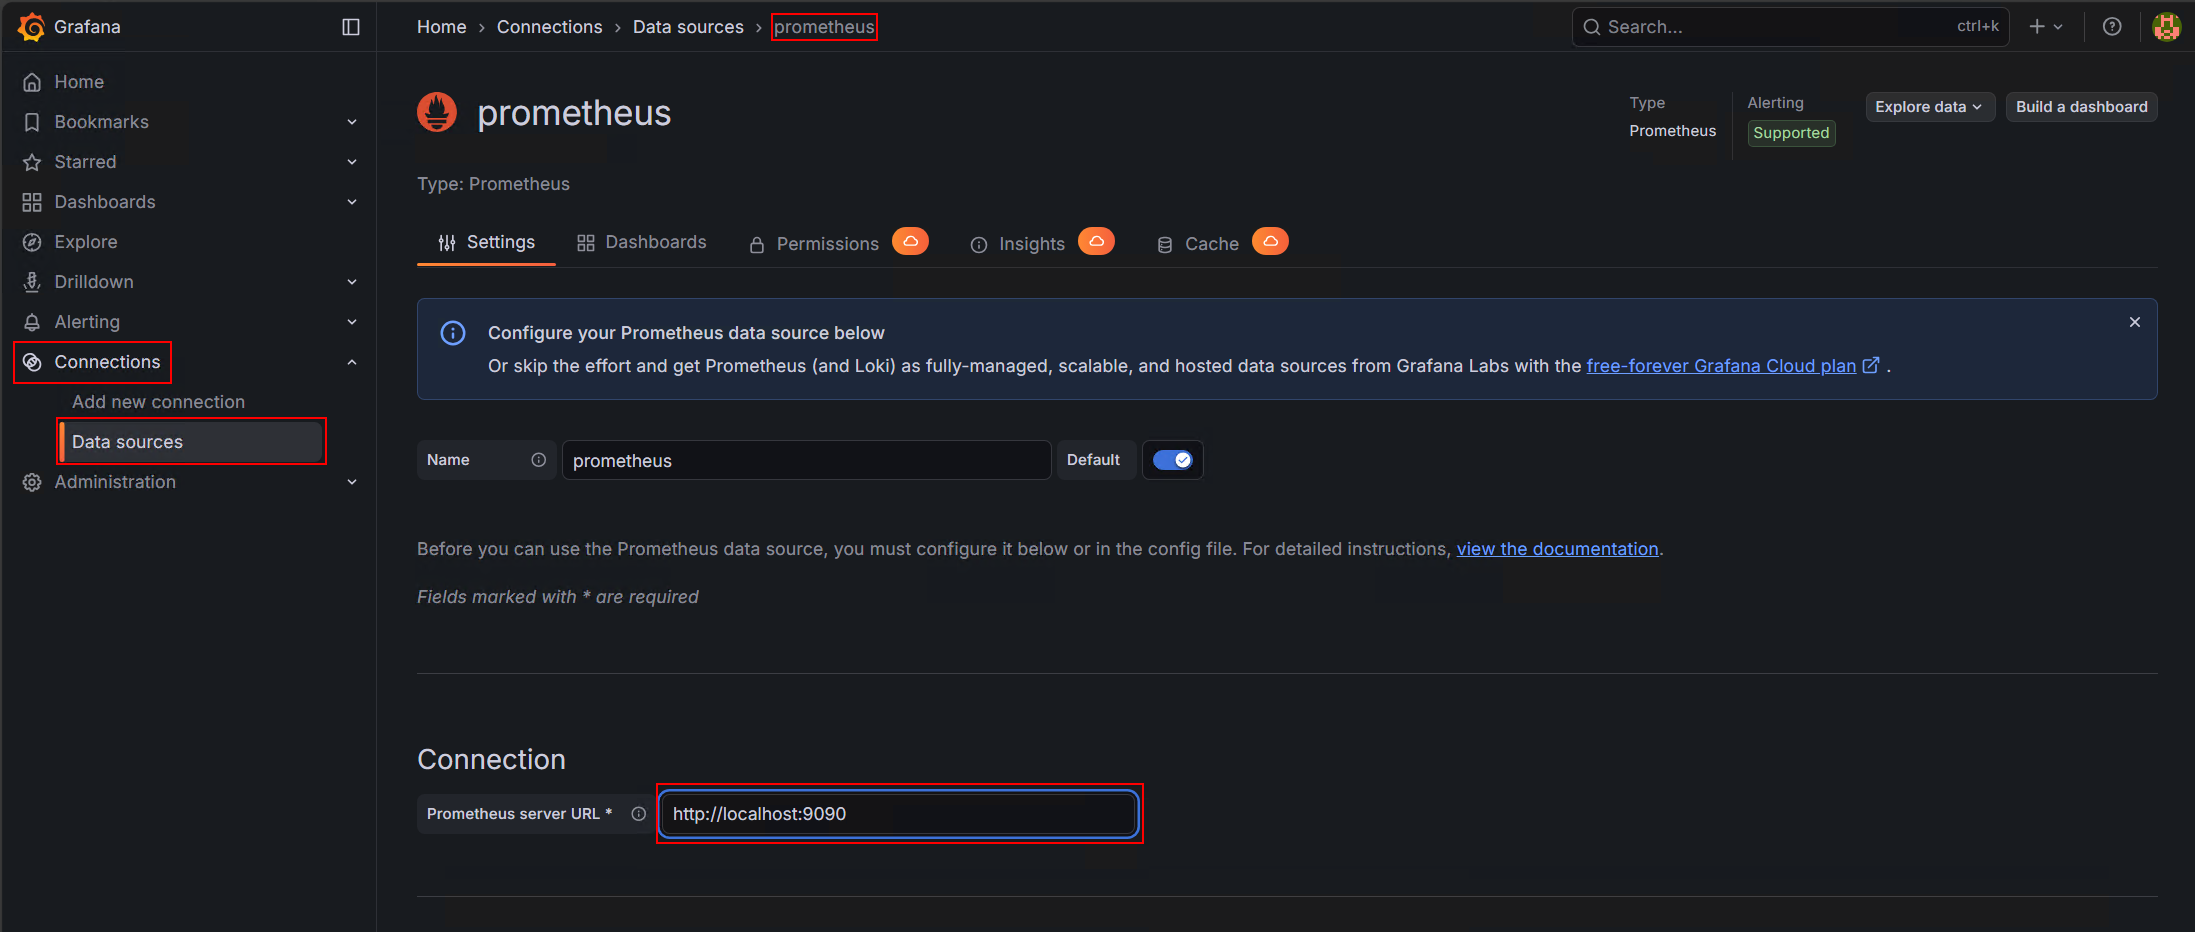Image resolution: width=2195 pixels, height=932 pixels.
Task: Click the collapse sidebar icon next to Grafana
Action: pyautogui.click(x=350, y=27)
